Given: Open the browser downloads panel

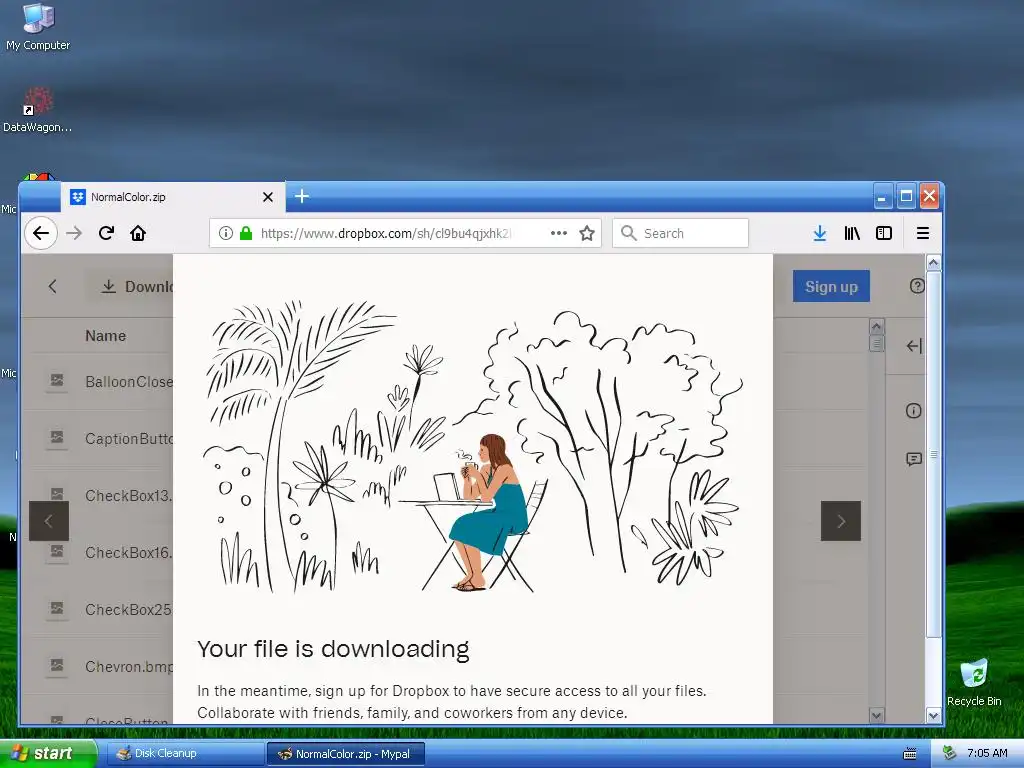Looking at the screenshot, I should click(820, 233).
